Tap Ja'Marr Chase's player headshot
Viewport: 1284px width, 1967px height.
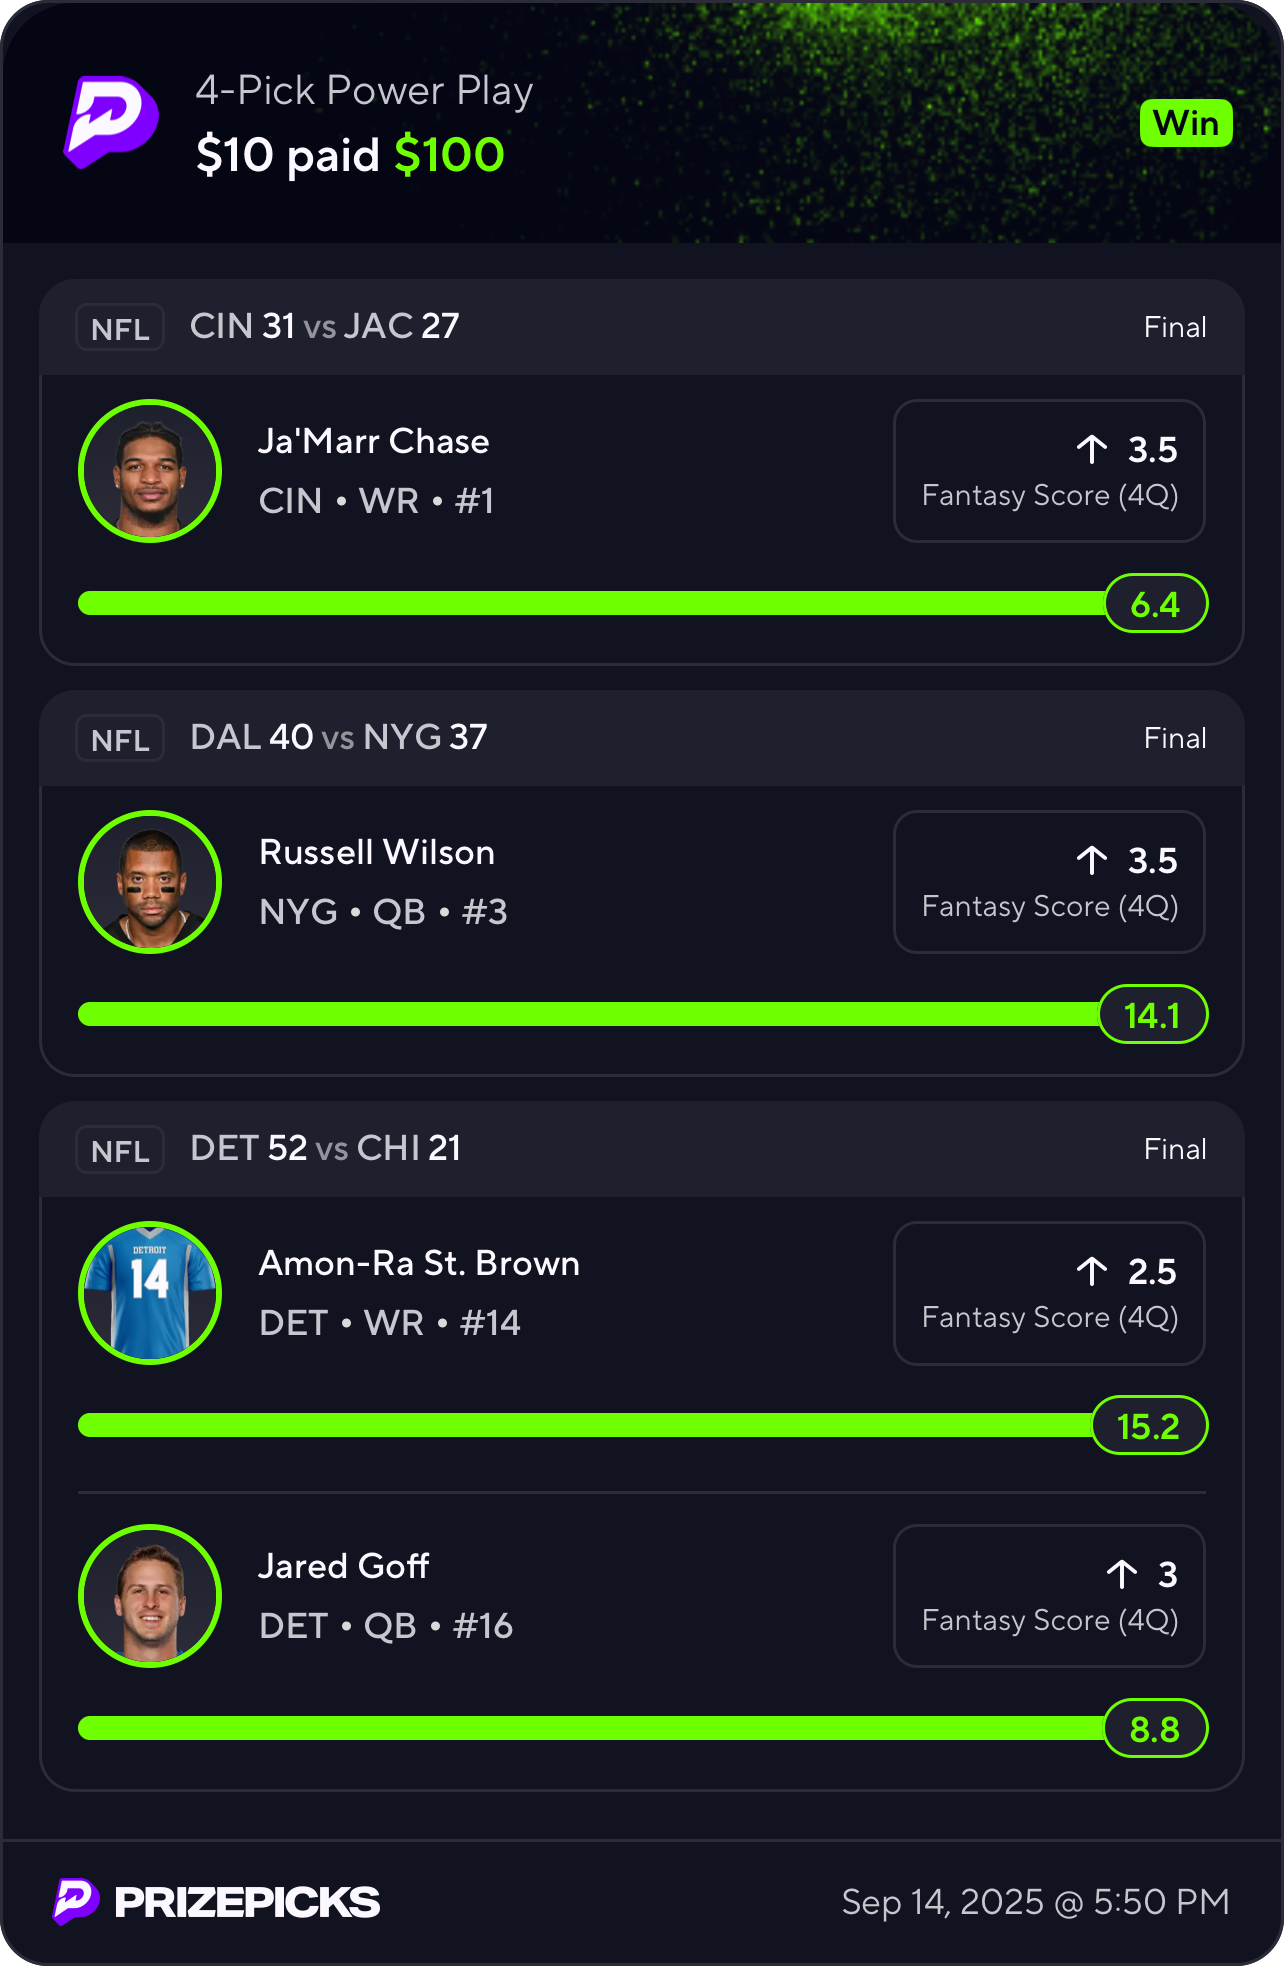point(150,471)
